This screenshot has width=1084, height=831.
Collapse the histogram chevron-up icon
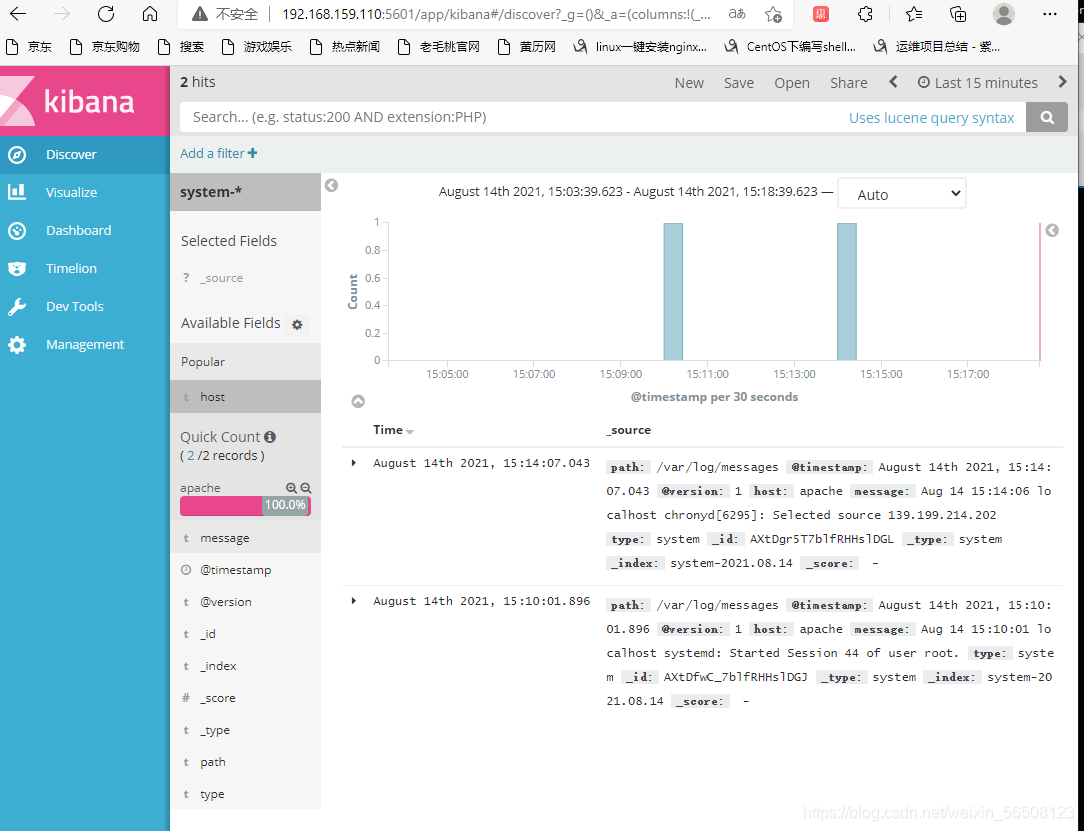pos(358,401)
